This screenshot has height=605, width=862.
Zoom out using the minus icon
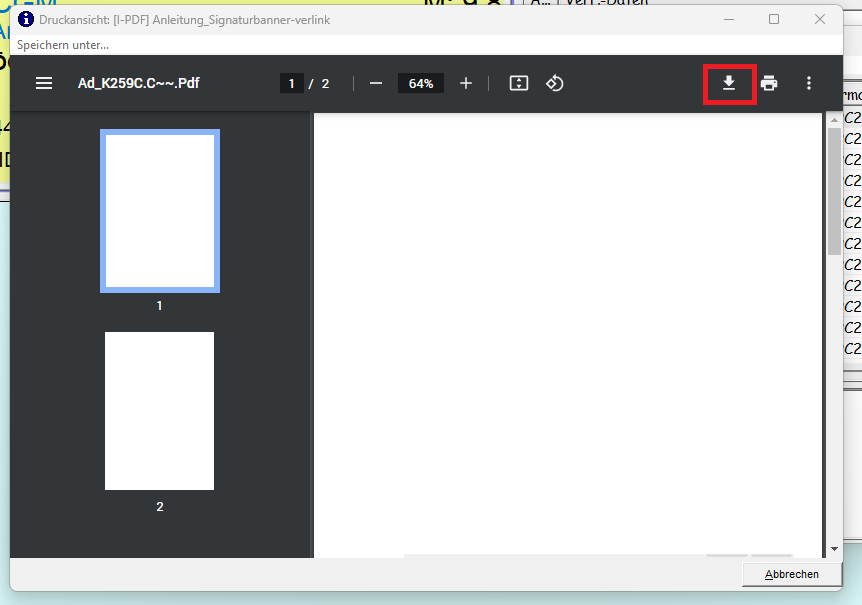[376, 83]
